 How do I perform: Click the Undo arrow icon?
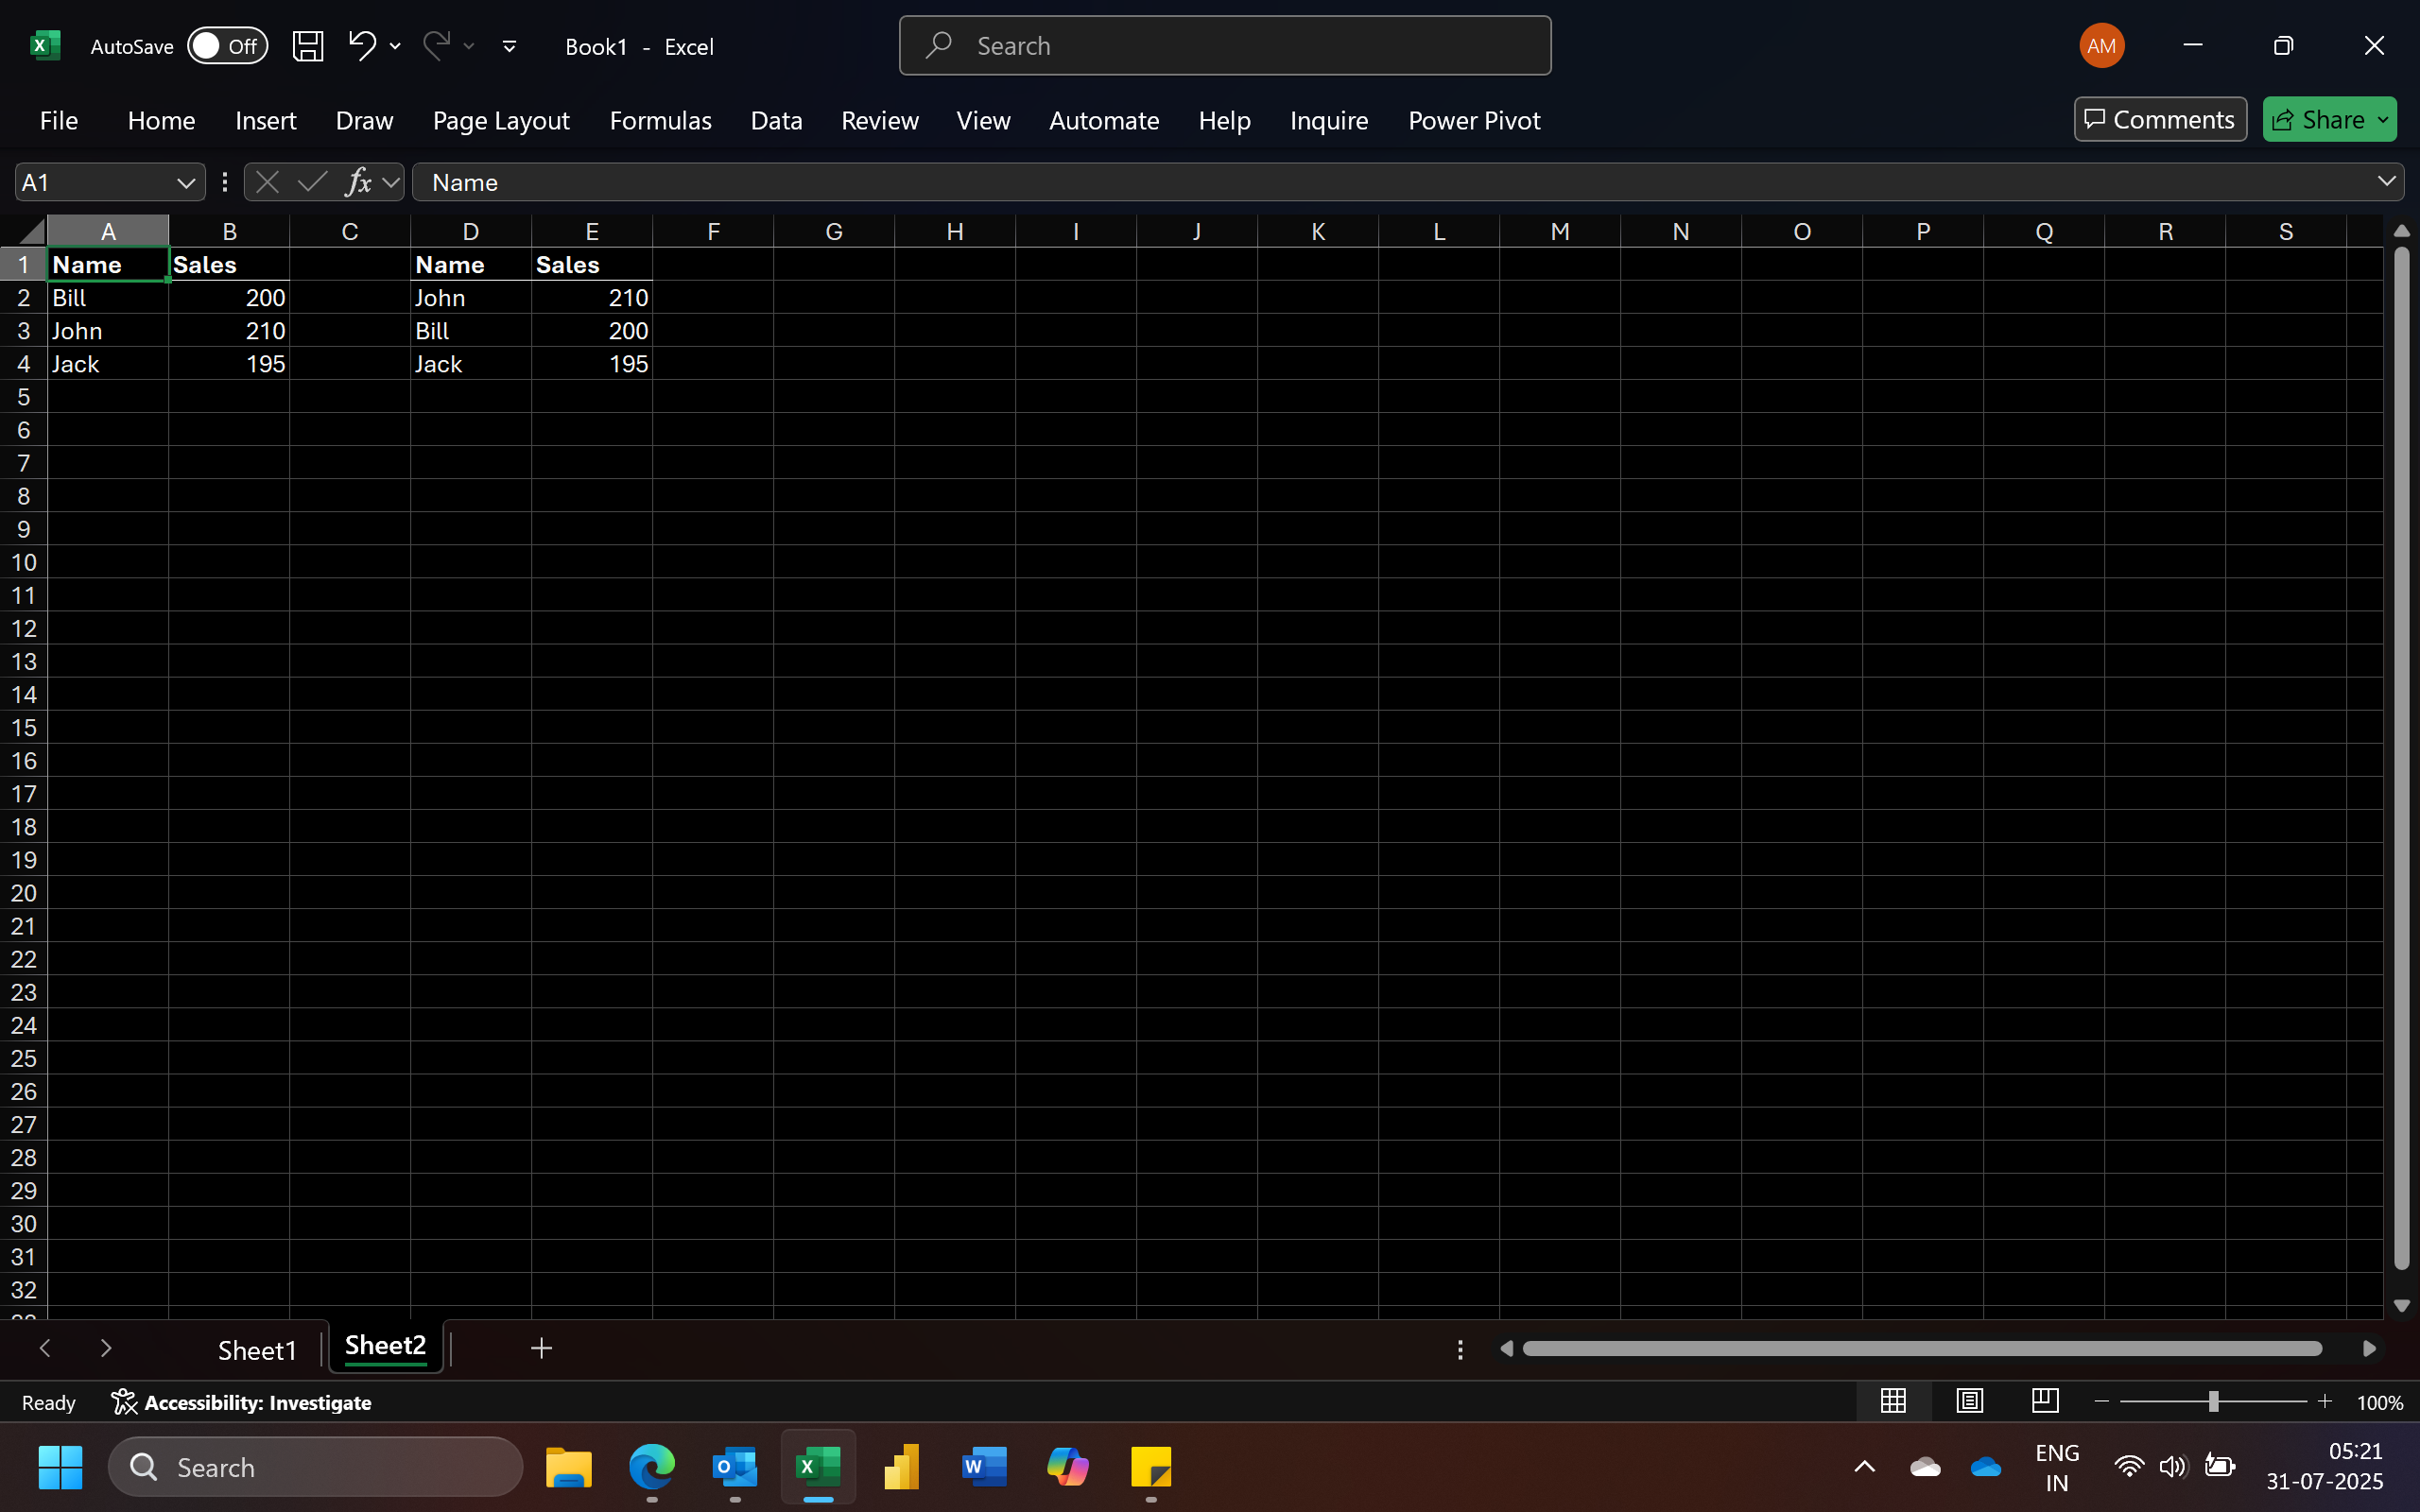pos(362,45)
